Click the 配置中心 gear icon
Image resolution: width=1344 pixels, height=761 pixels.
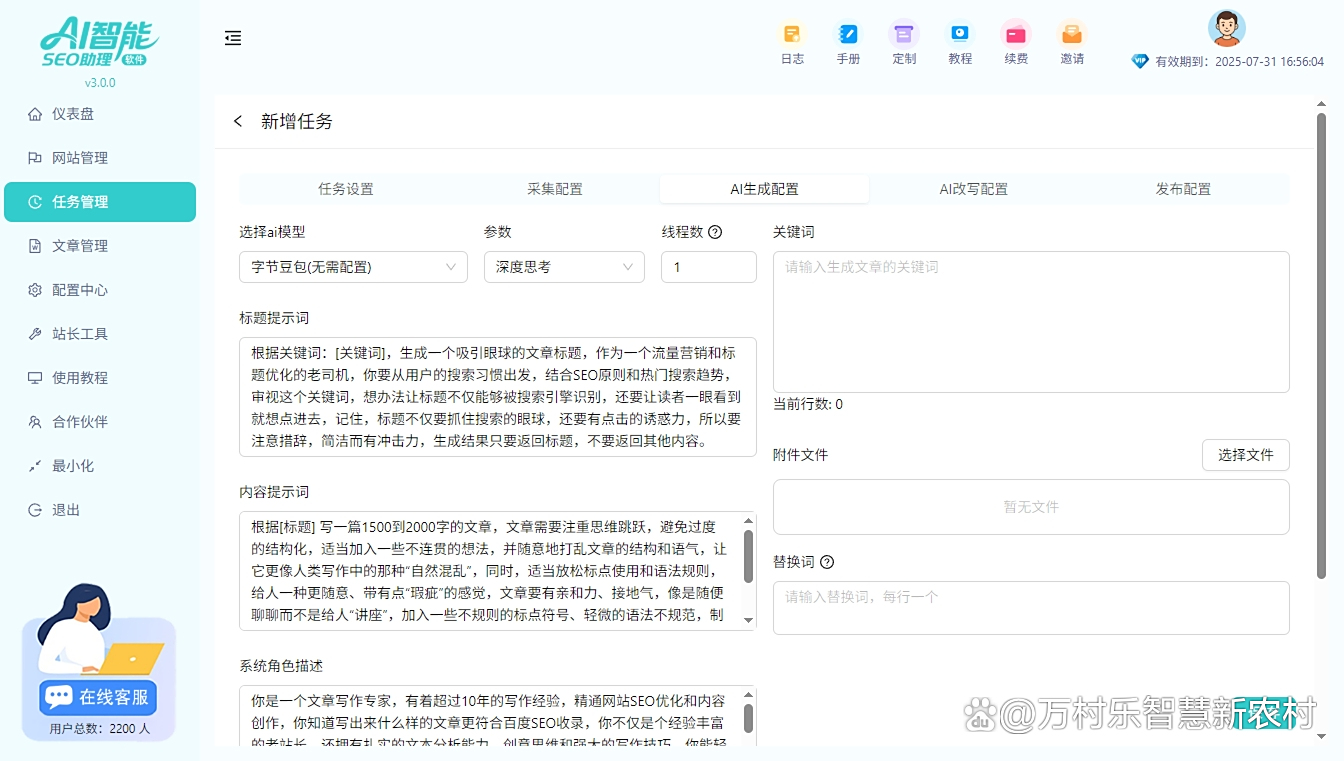[35, 290]
